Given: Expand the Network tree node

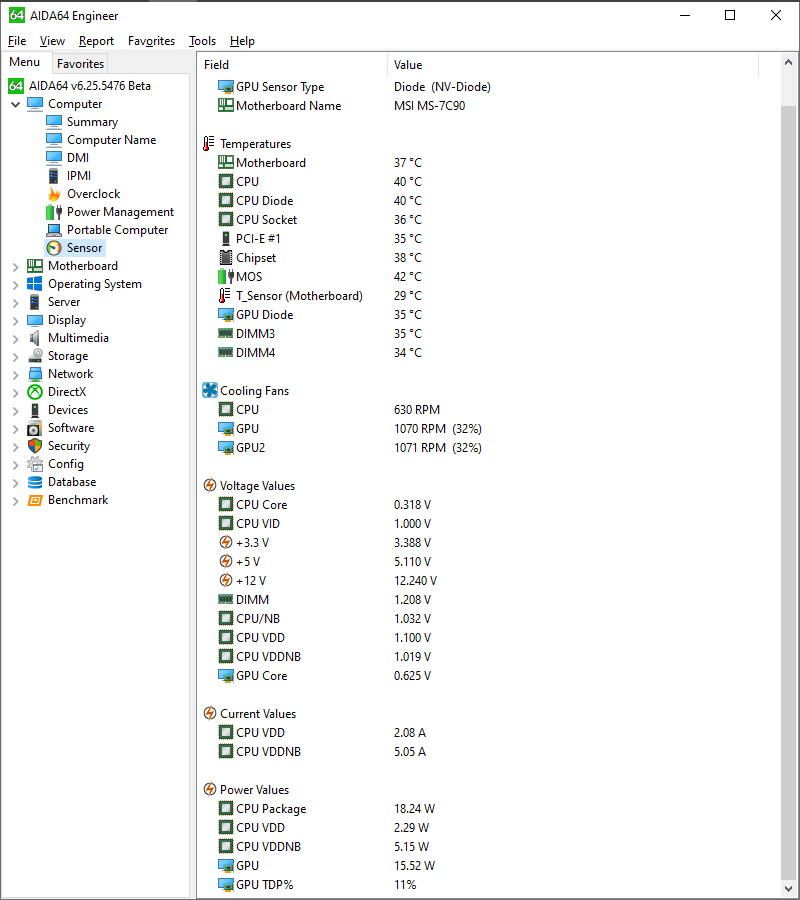Looking at the screenshot, I should tap(15, 374).
